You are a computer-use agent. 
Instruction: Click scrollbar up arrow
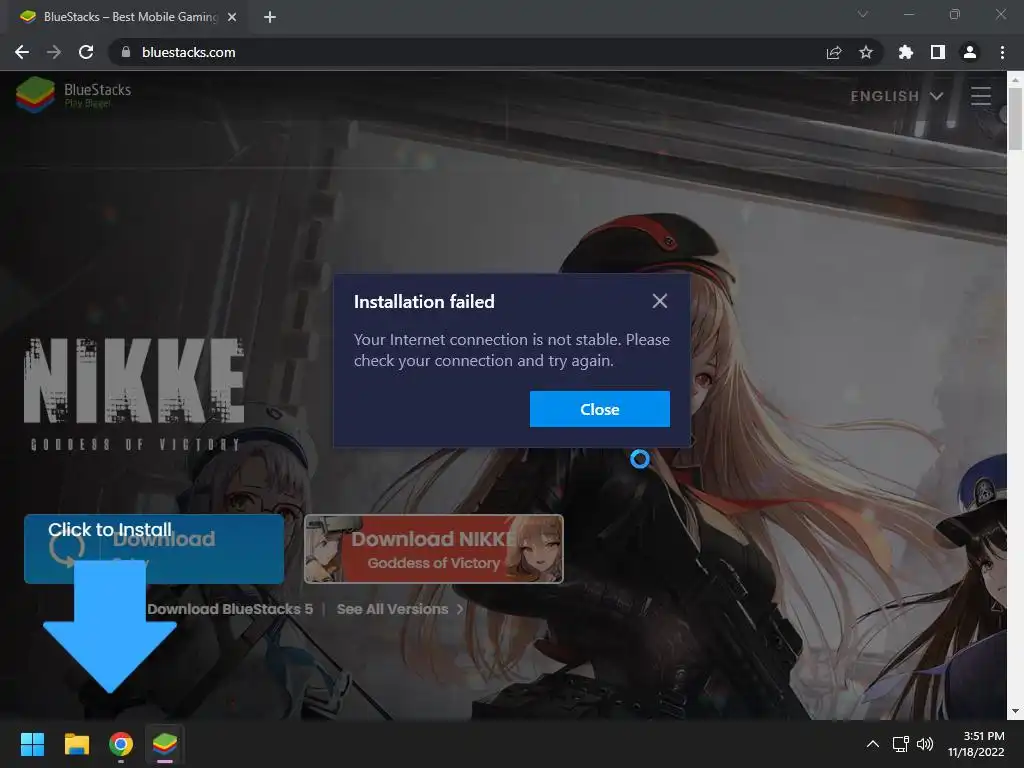click(1015, 80)
